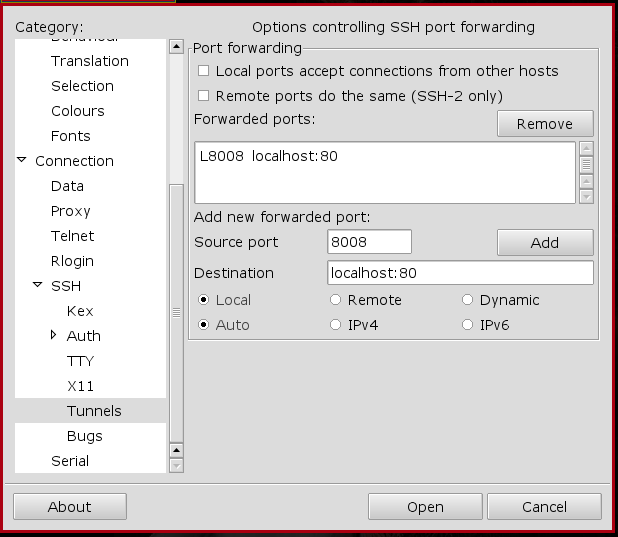Viewport: 618px width, 537px height.
Task: Expand the Auth tree node
Action: (54, 335)
